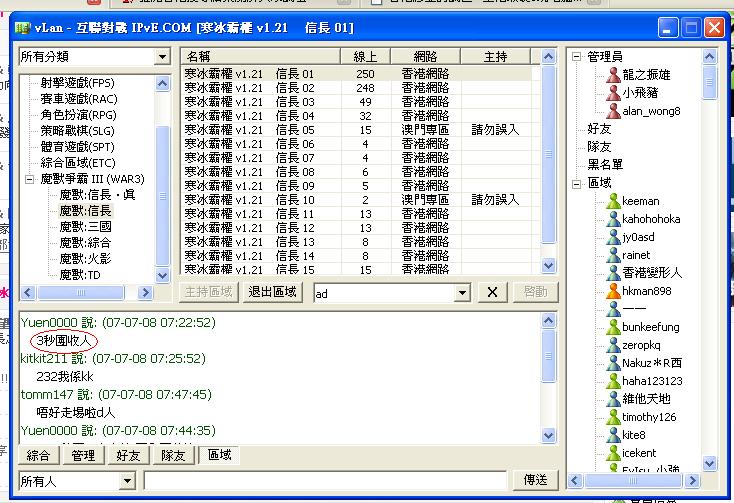This screenshot has height=503, width=734.
Task: Click the blue user icon beside rainet
Action: [613, 255]
